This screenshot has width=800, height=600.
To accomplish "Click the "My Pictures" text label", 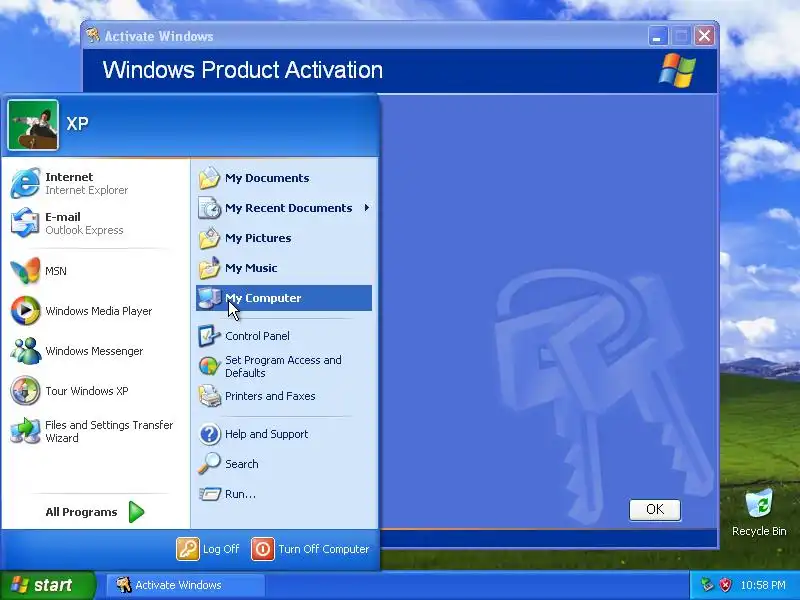I will pyautogui.click(x=258, y=238).
